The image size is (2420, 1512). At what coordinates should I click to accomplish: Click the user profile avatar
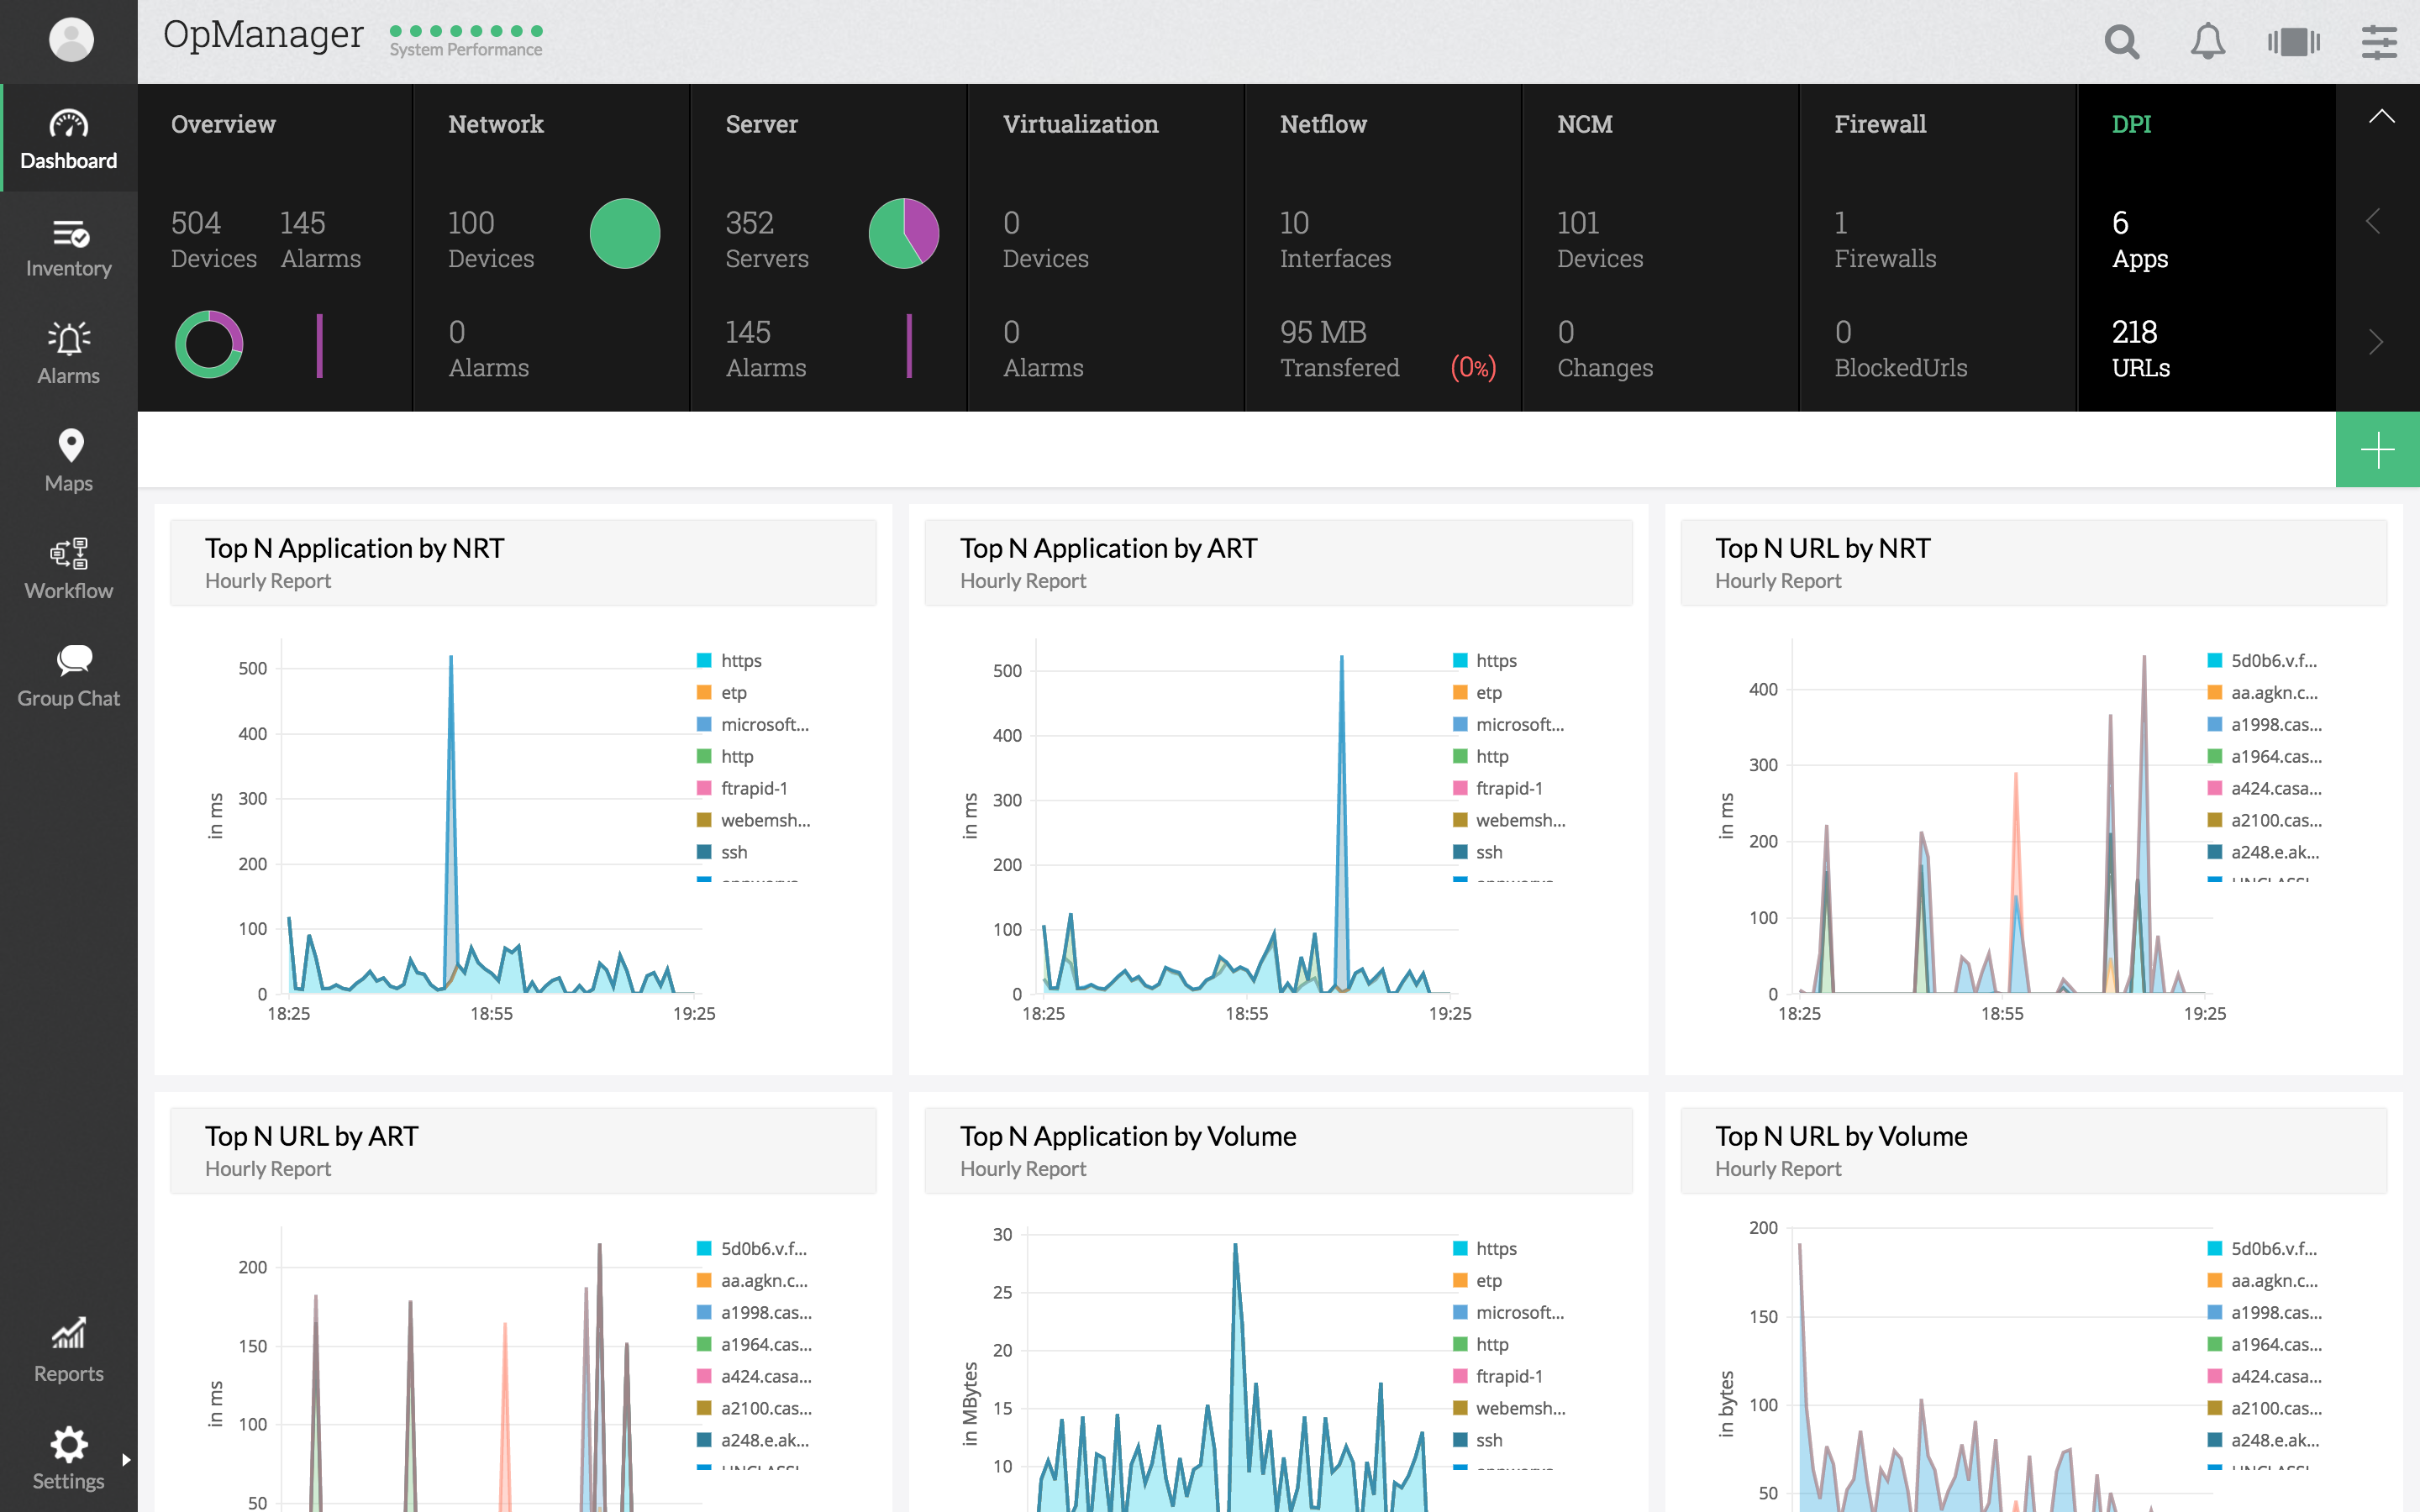pyautogui.click(x=71, y=40)
